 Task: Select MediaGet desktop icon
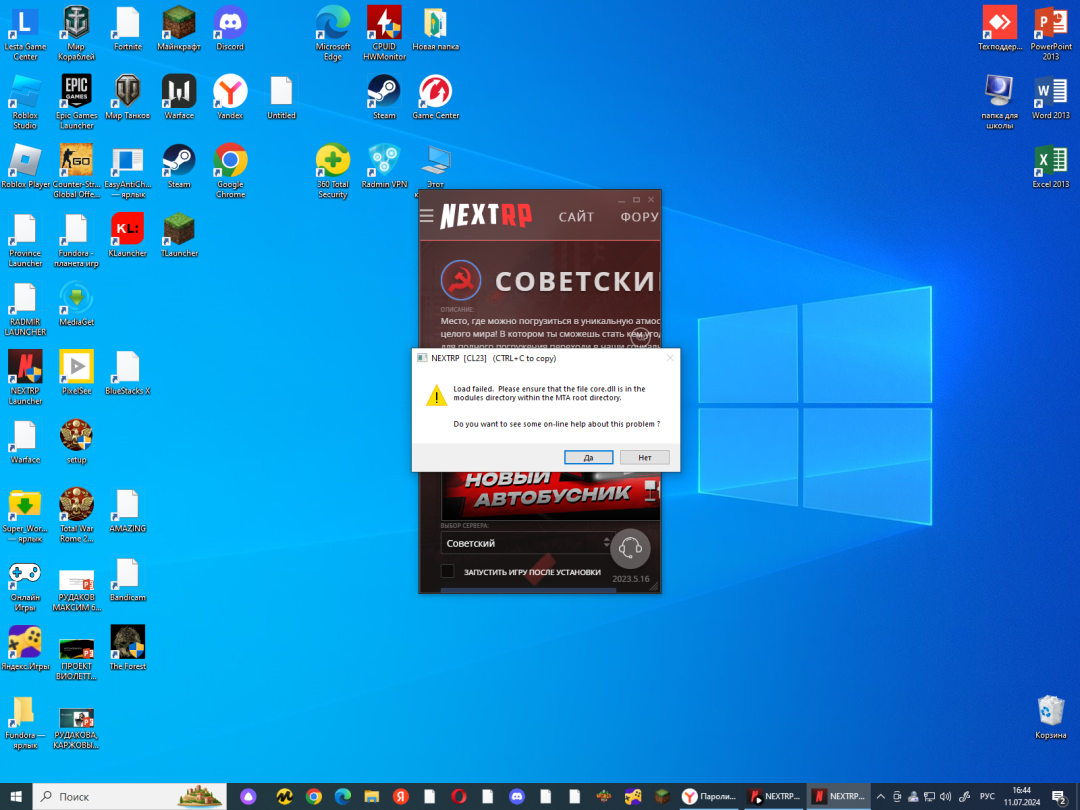(x=76, y=304)
